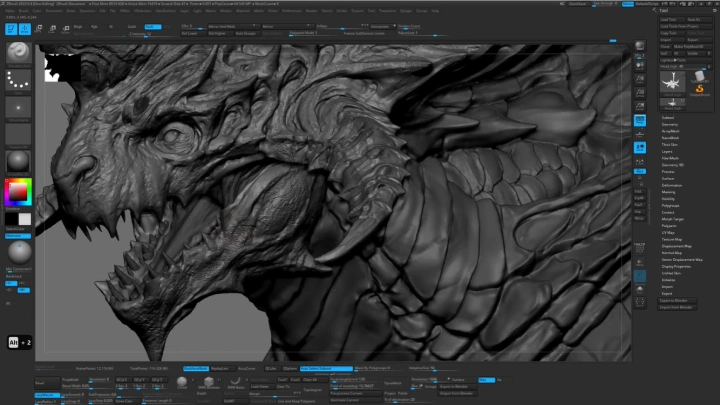Toggle the Auto Select Subtool button
This screenshot has height=405, width=720.
[x=326, y=368]
